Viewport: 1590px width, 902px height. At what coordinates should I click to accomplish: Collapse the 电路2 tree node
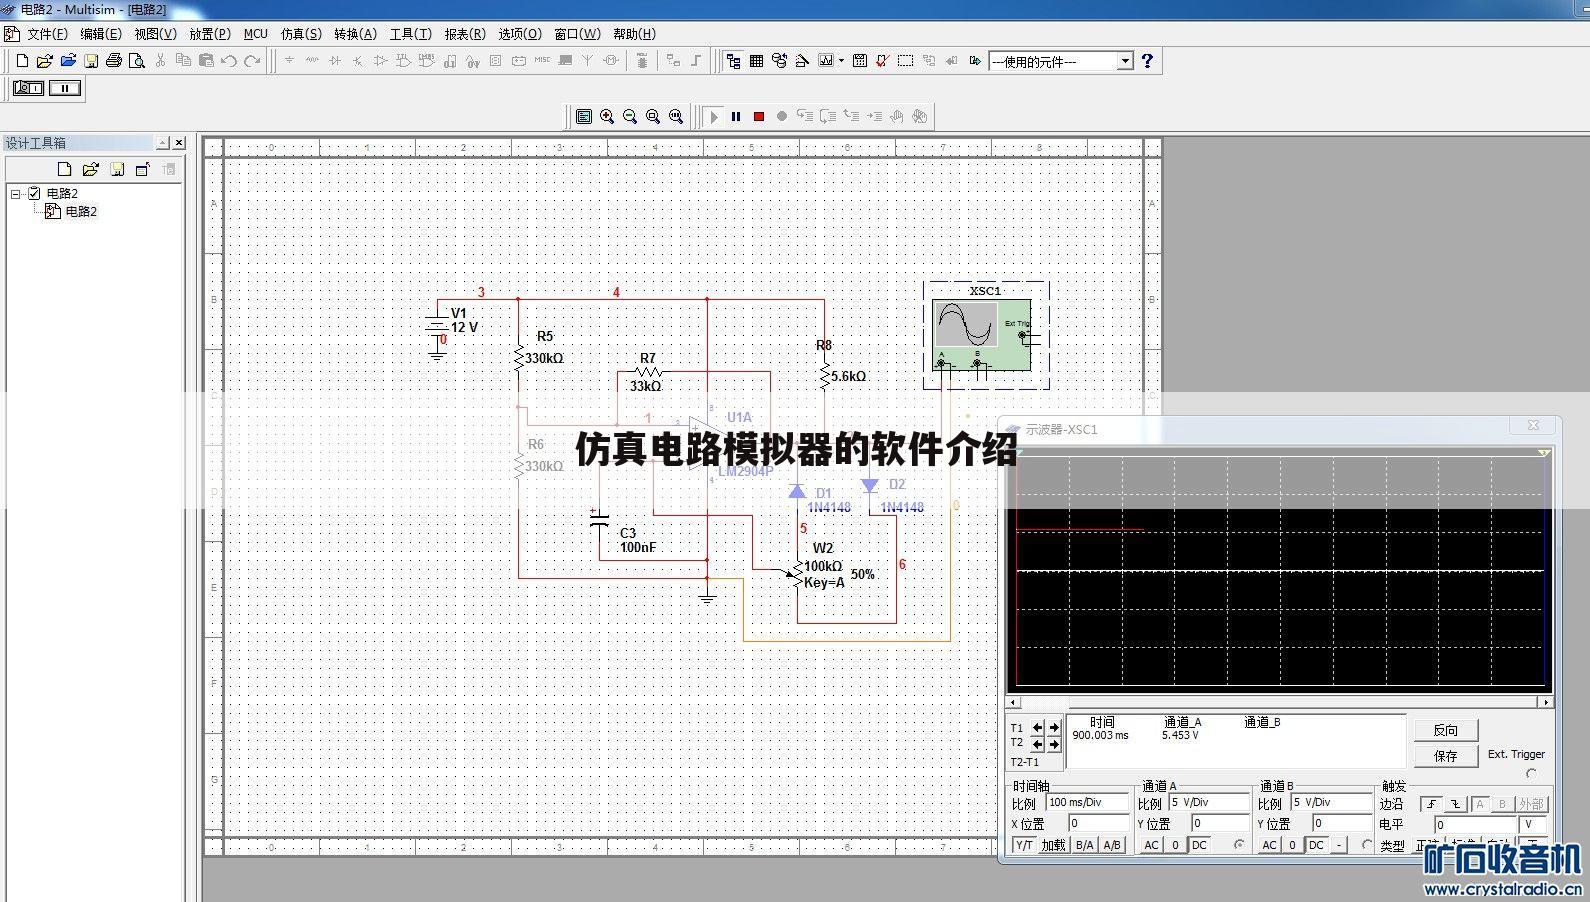pyautogui.click(x=16, y=193)
